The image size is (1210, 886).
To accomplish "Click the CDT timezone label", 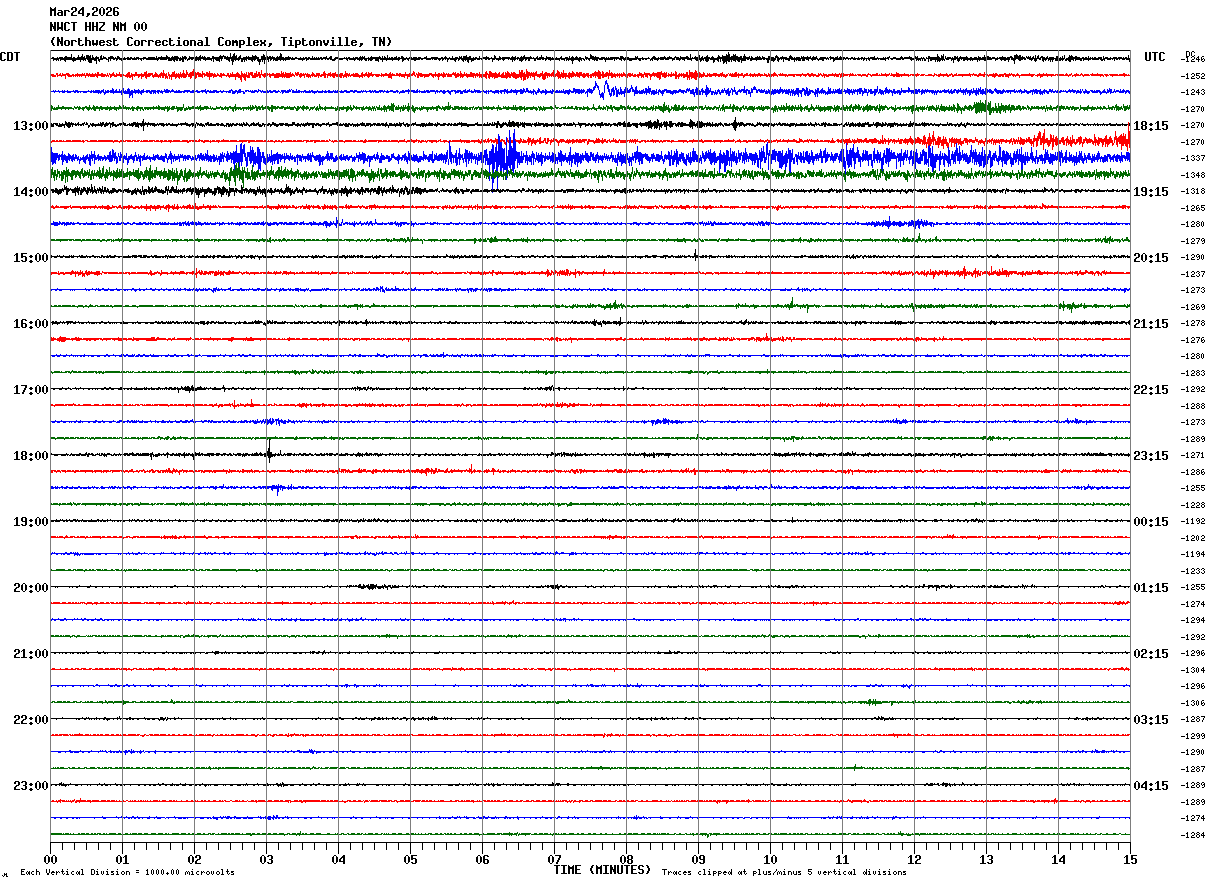I will (x=11, y=57).
